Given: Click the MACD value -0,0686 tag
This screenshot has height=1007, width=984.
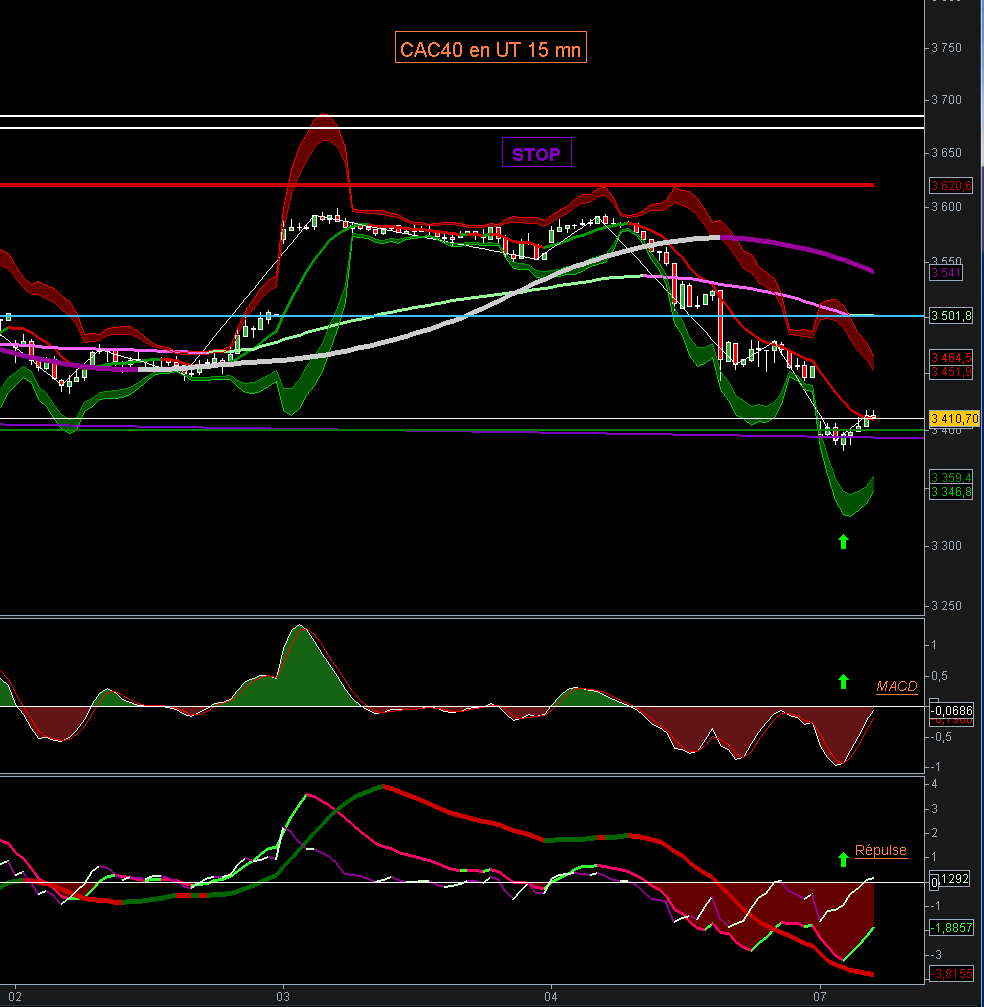Looking at the screenshot, I should tap(952, 710).
